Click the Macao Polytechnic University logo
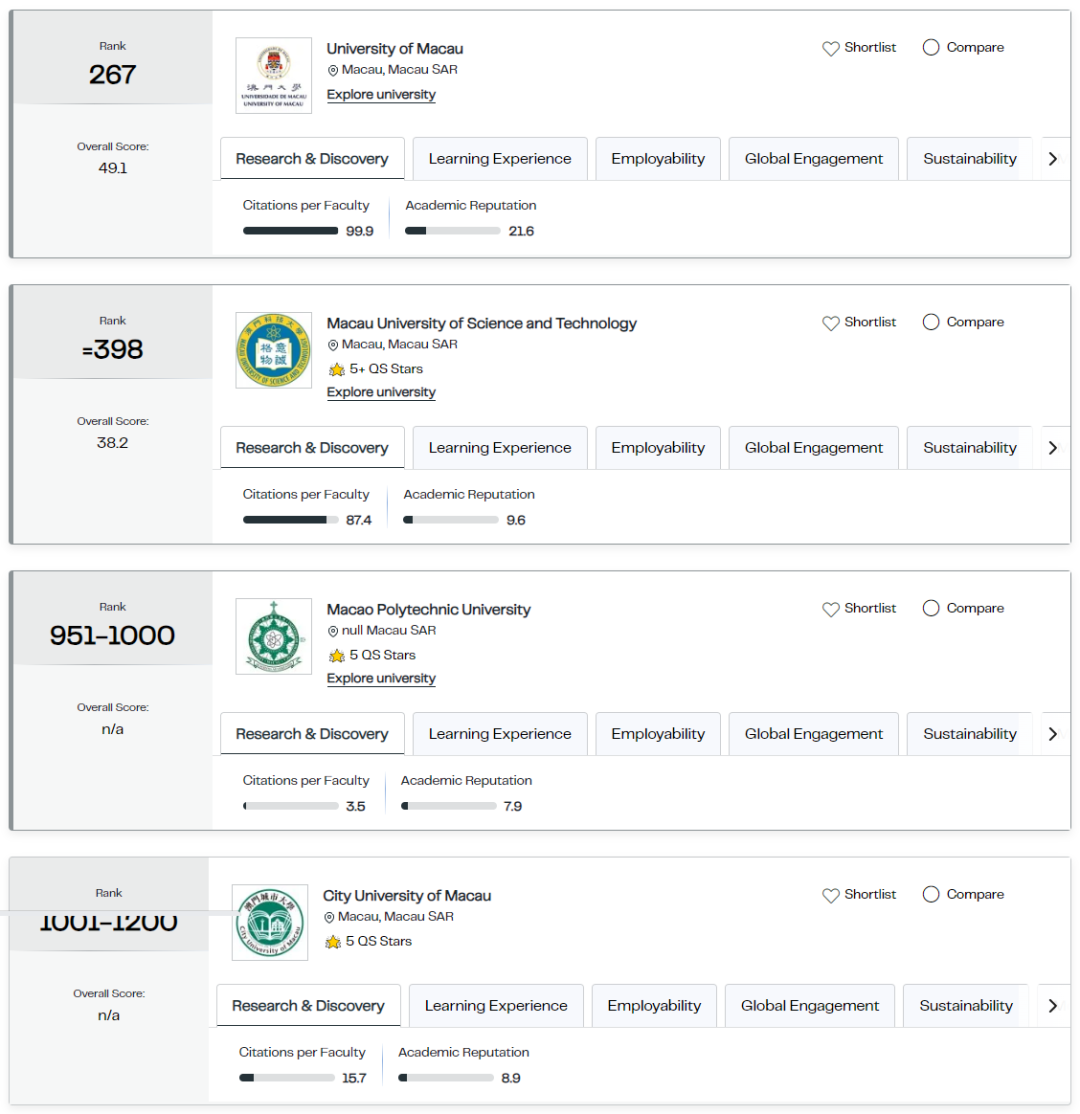Viewport: 1080px width, 1114px height. coord(274,637)
